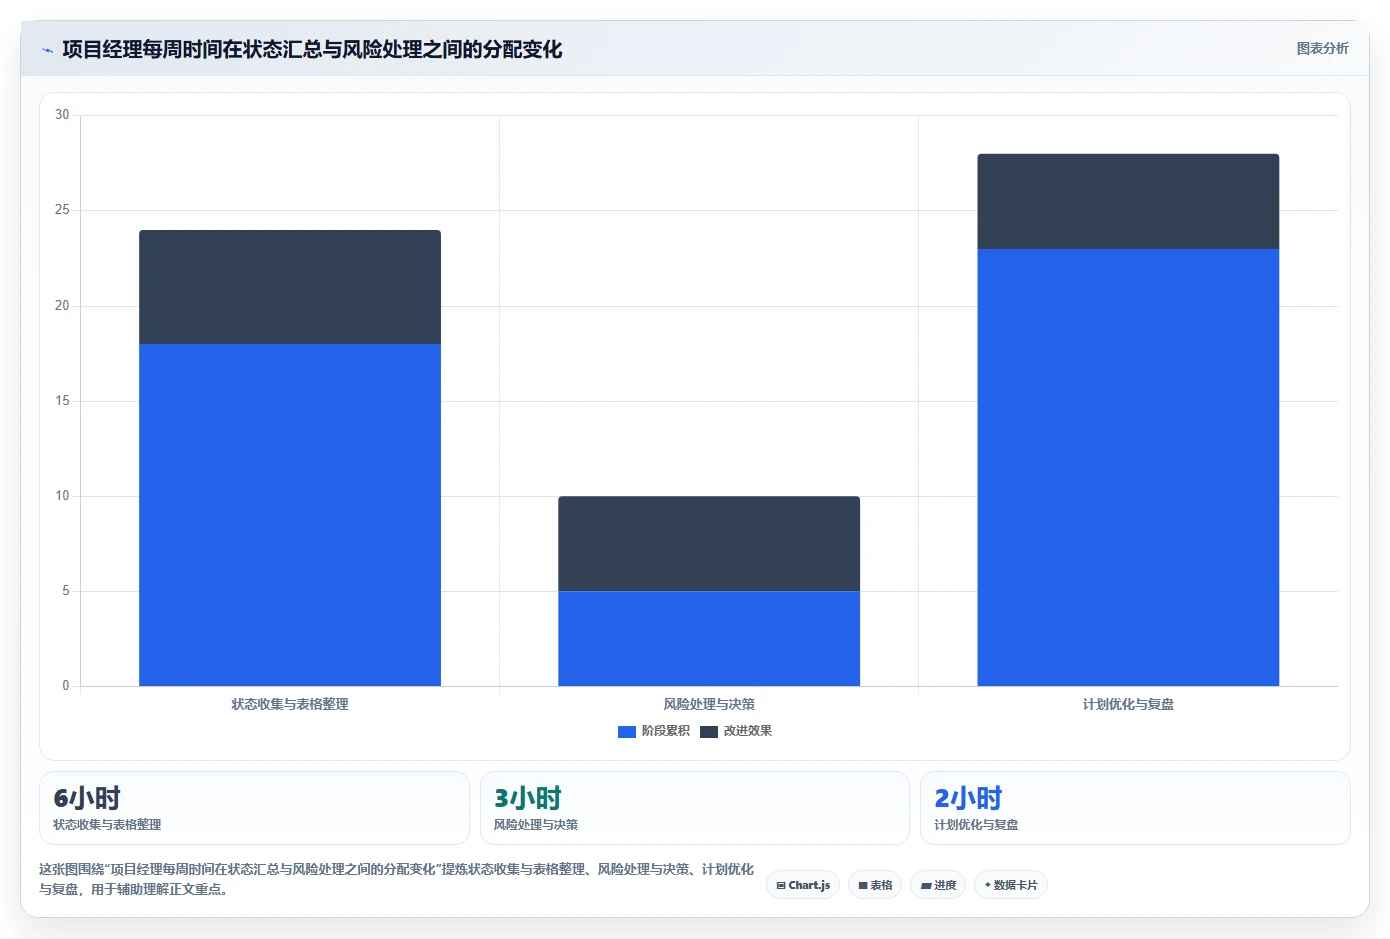This screenshot has height=939, width=1390.
Task: Open the 3小时 data card
Action: [x=695, y=808]
